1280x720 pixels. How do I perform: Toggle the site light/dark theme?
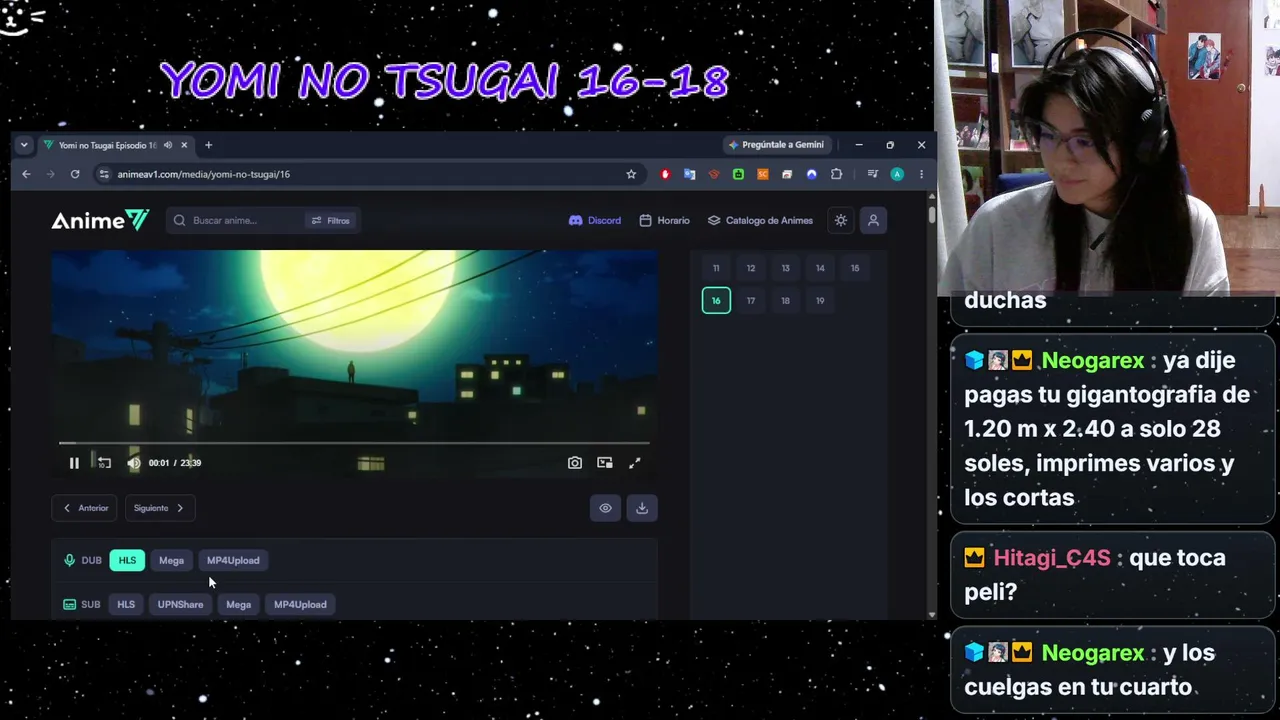[x=841, y=220]
